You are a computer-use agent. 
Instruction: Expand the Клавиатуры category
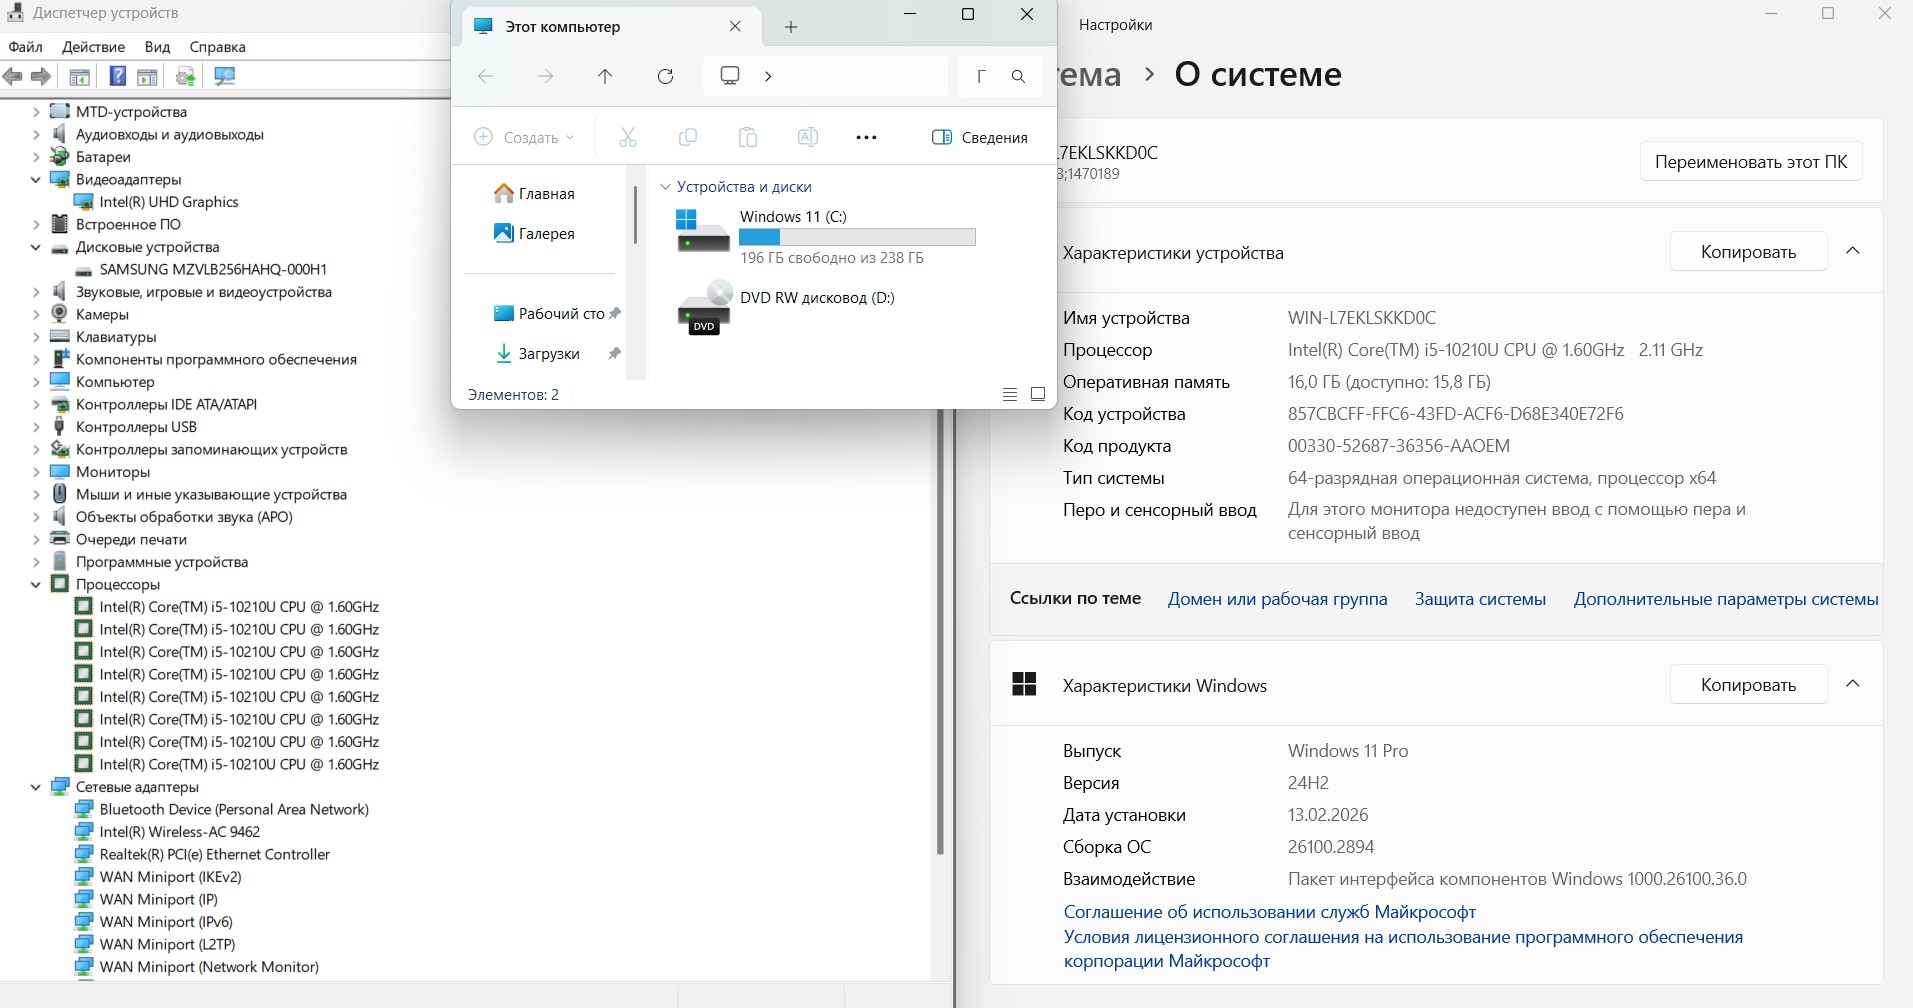pyautogui.click(x=36, y=337)
